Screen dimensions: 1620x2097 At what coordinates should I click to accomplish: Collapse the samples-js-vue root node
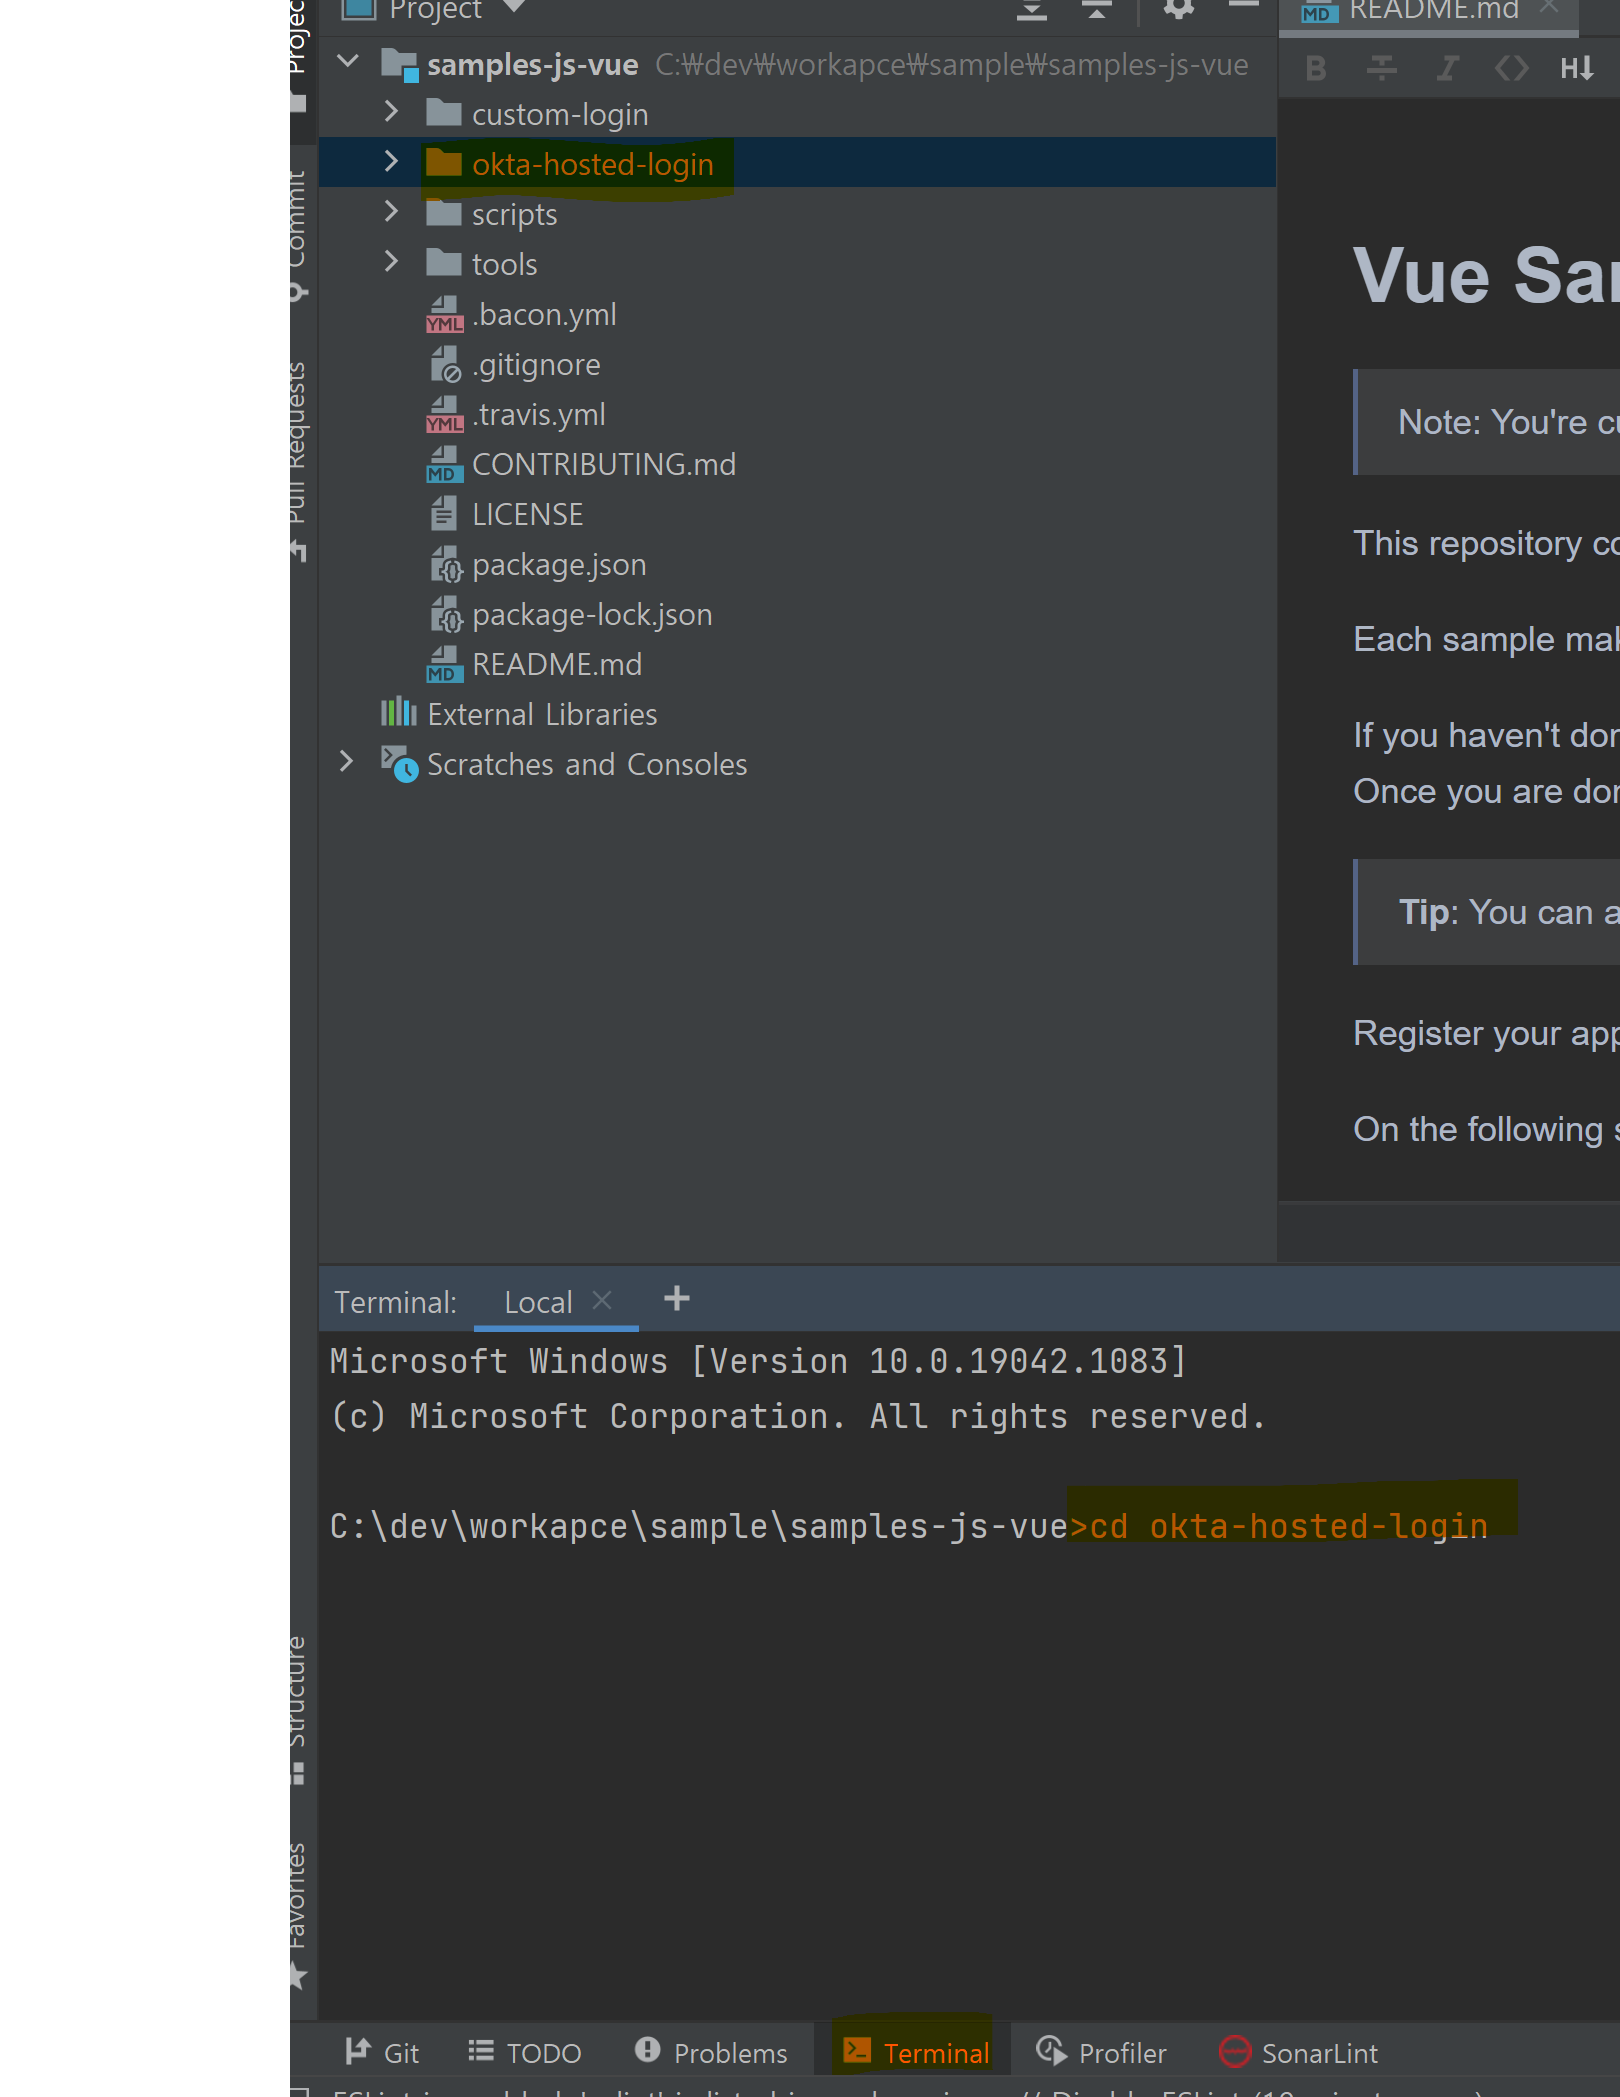coord(348,62)
